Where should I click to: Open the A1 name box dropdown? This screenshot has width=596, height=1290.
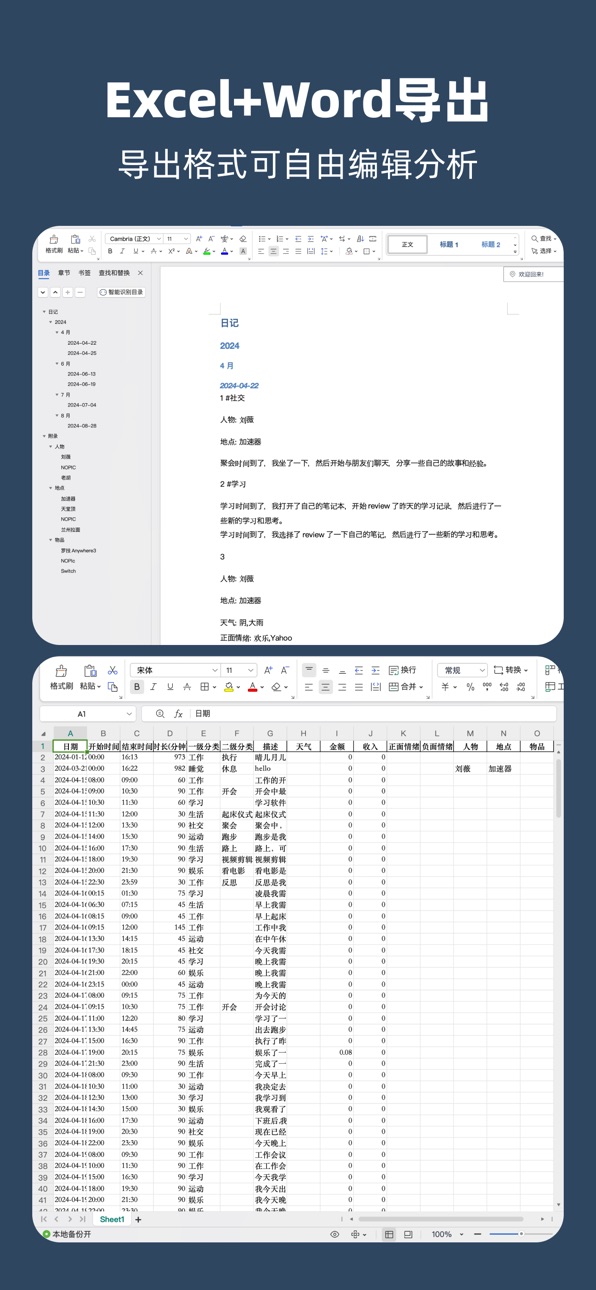point(129,714)
